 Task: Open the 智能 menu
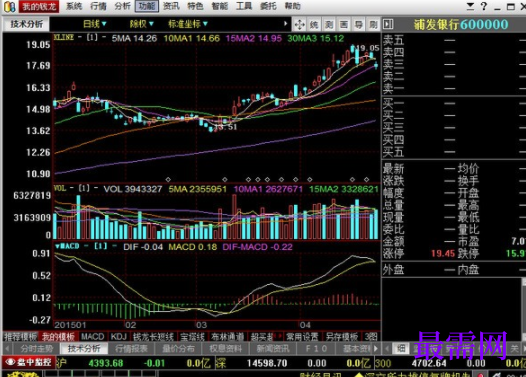click(x=220, y=6)
